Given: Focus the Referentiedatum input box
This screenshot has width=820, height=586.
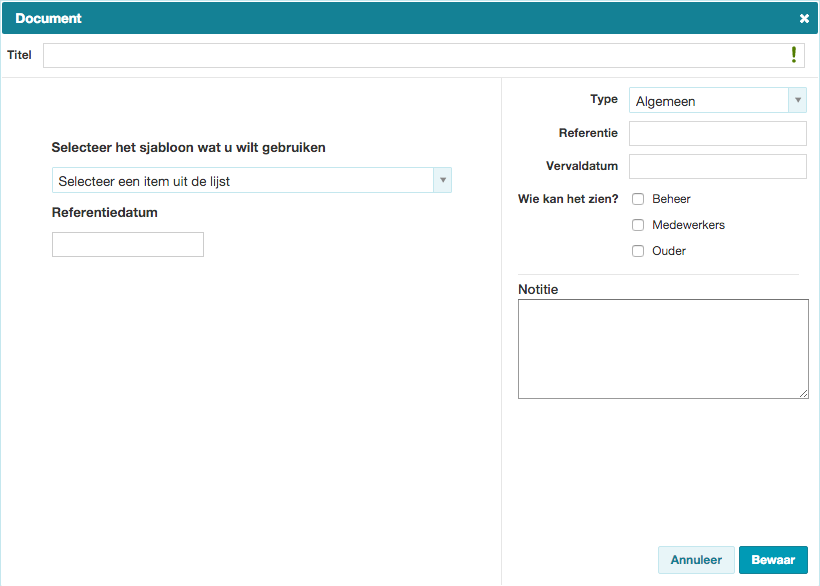Looking at the screenshot, I should click(128, 245).
